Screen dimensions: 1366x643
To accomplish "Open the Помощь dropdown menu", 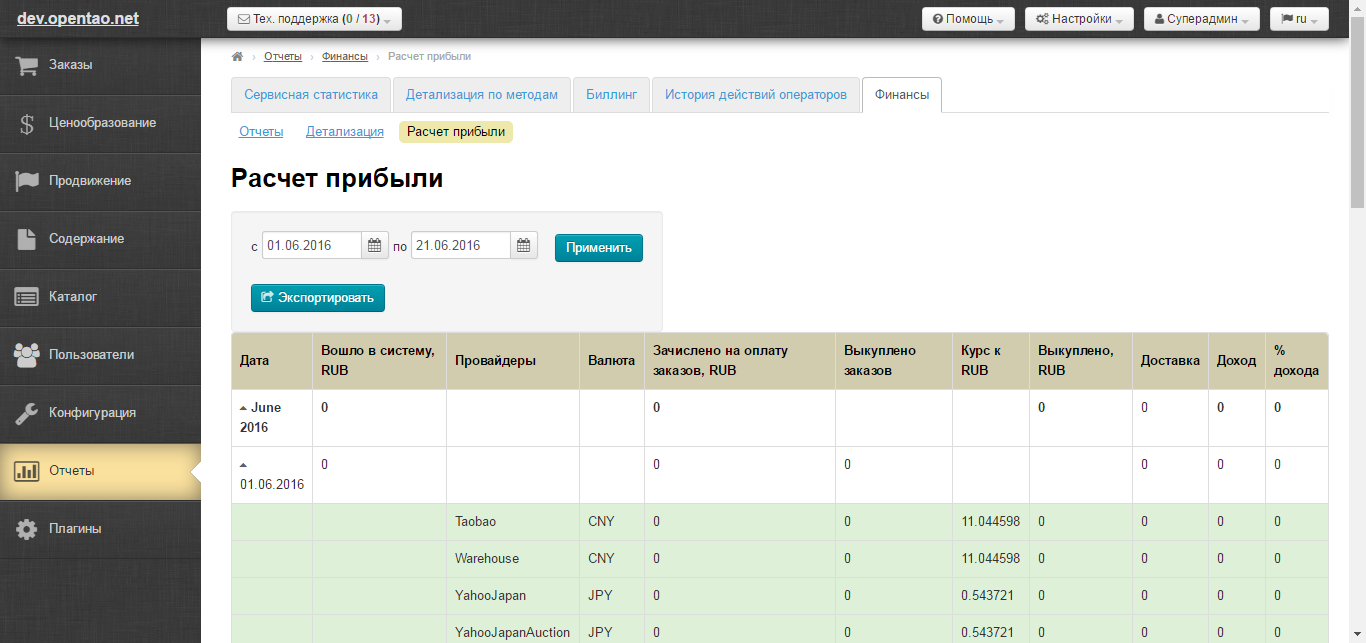I will (968, 19).
